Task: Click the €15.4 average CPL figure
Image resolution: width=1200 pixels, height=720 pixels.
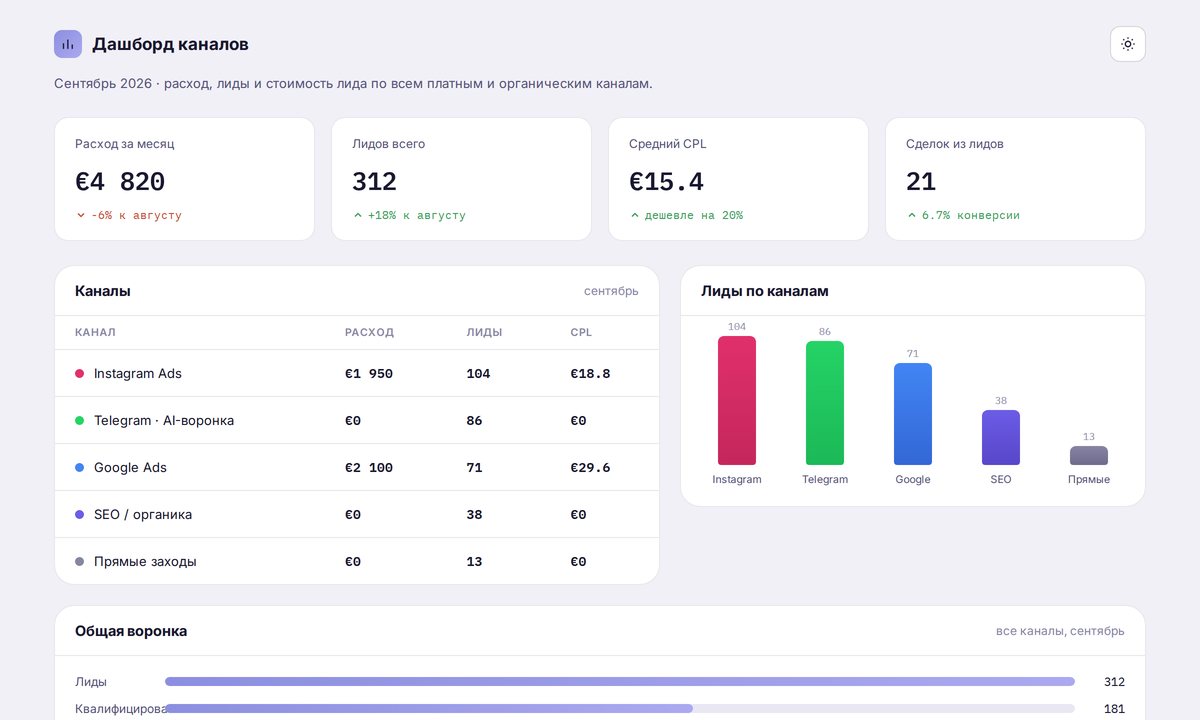Action: (x=666, y=181)
